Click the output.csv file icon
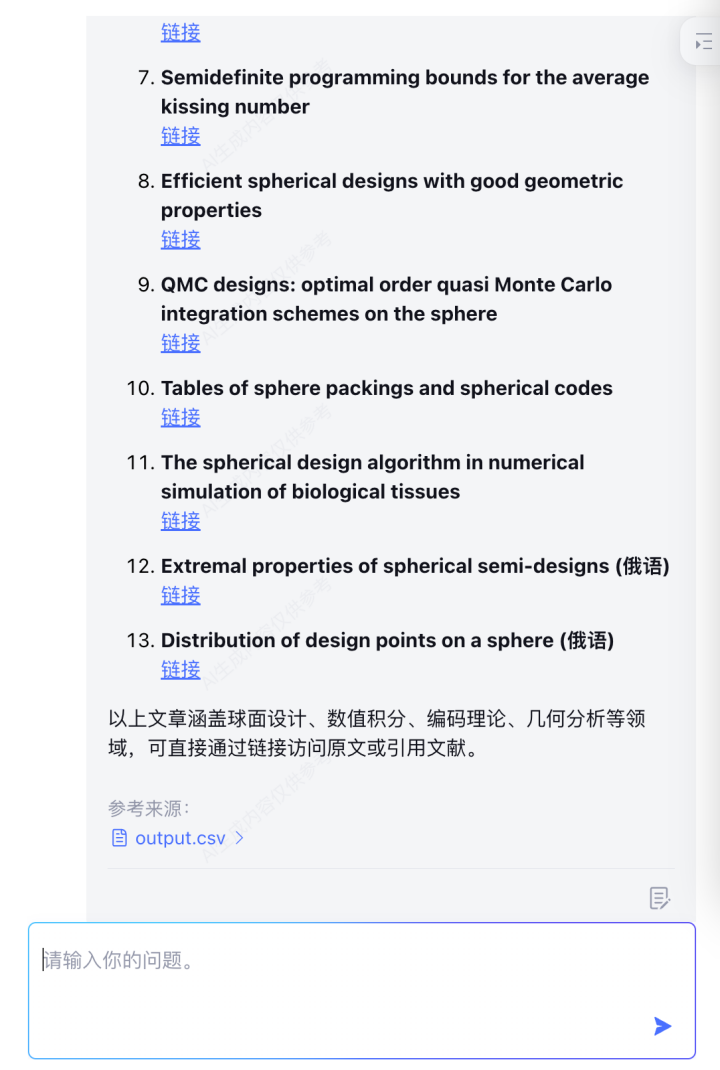 pyautogui.click(x=119, y=838)
